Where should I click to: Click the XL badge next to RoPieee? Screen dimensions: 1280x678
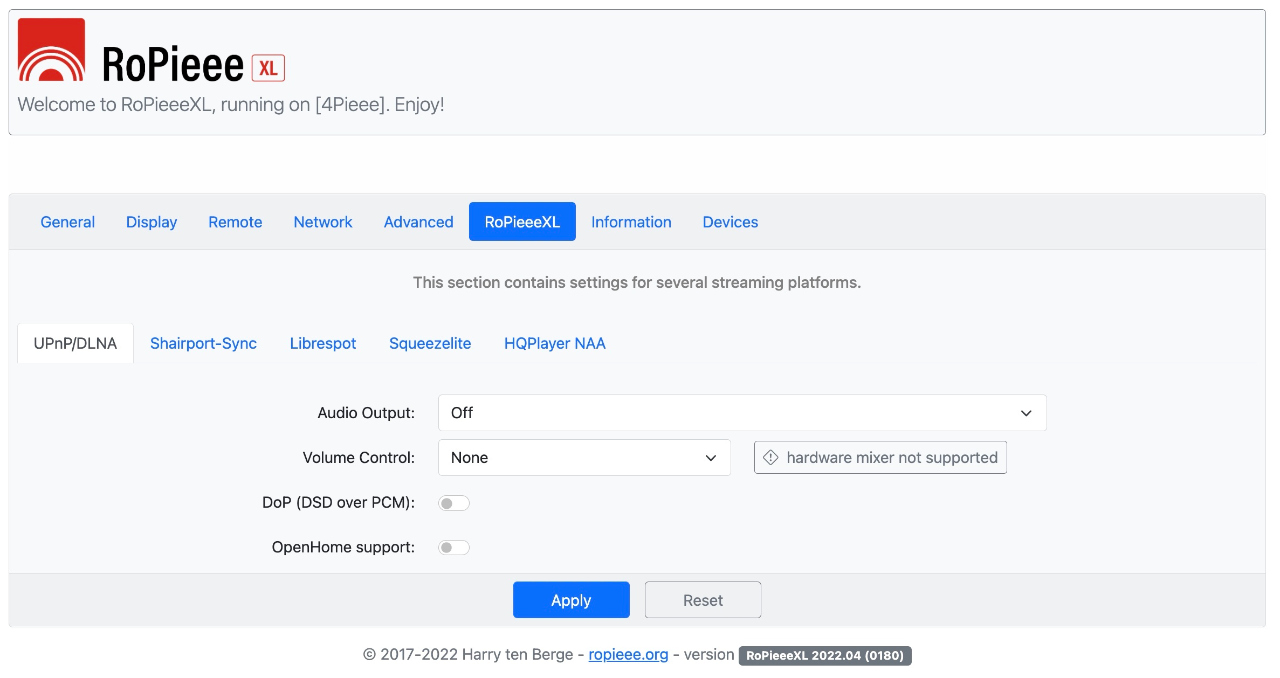click(268, 68)
